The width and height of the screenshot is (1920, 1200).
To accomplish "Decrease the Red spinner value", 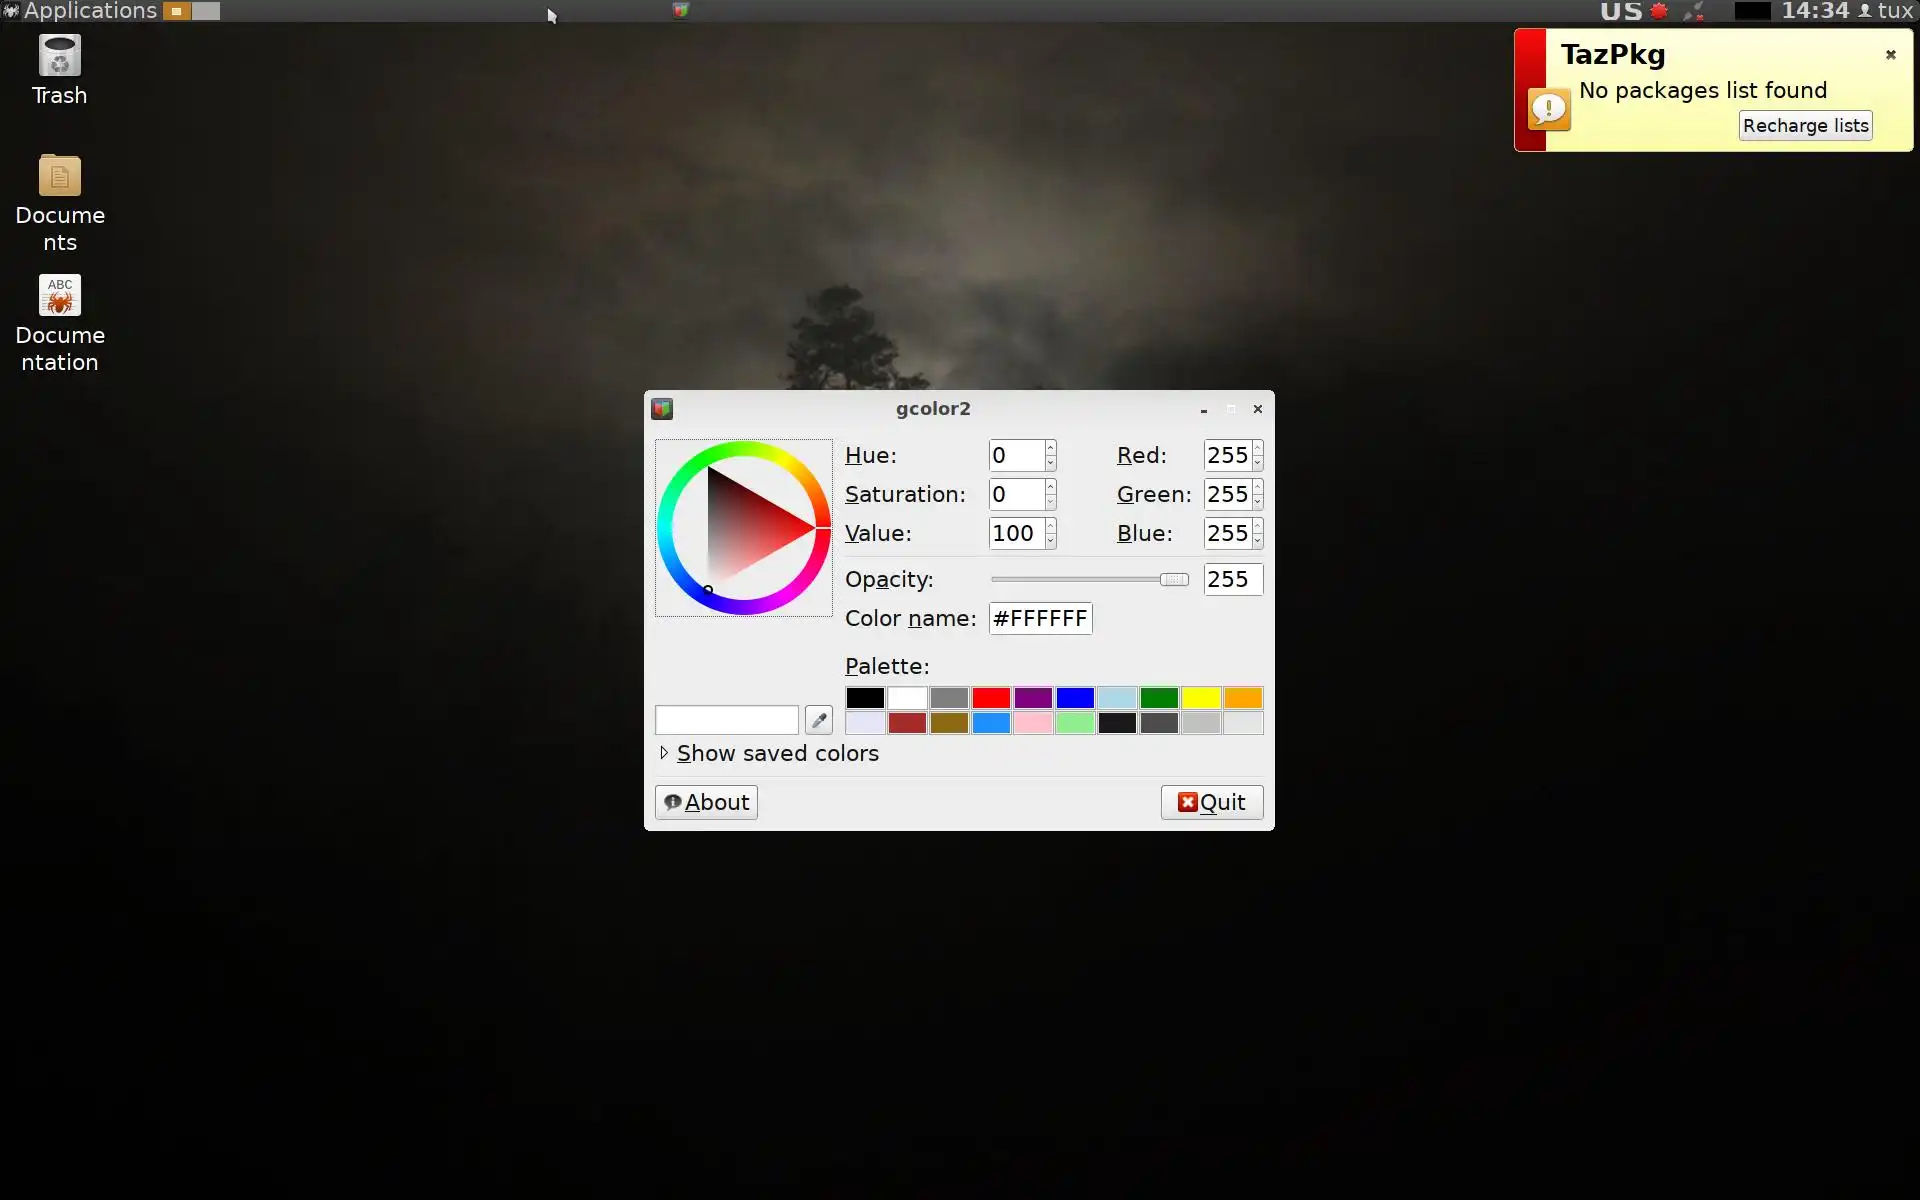I will (x=1257, y=463).
